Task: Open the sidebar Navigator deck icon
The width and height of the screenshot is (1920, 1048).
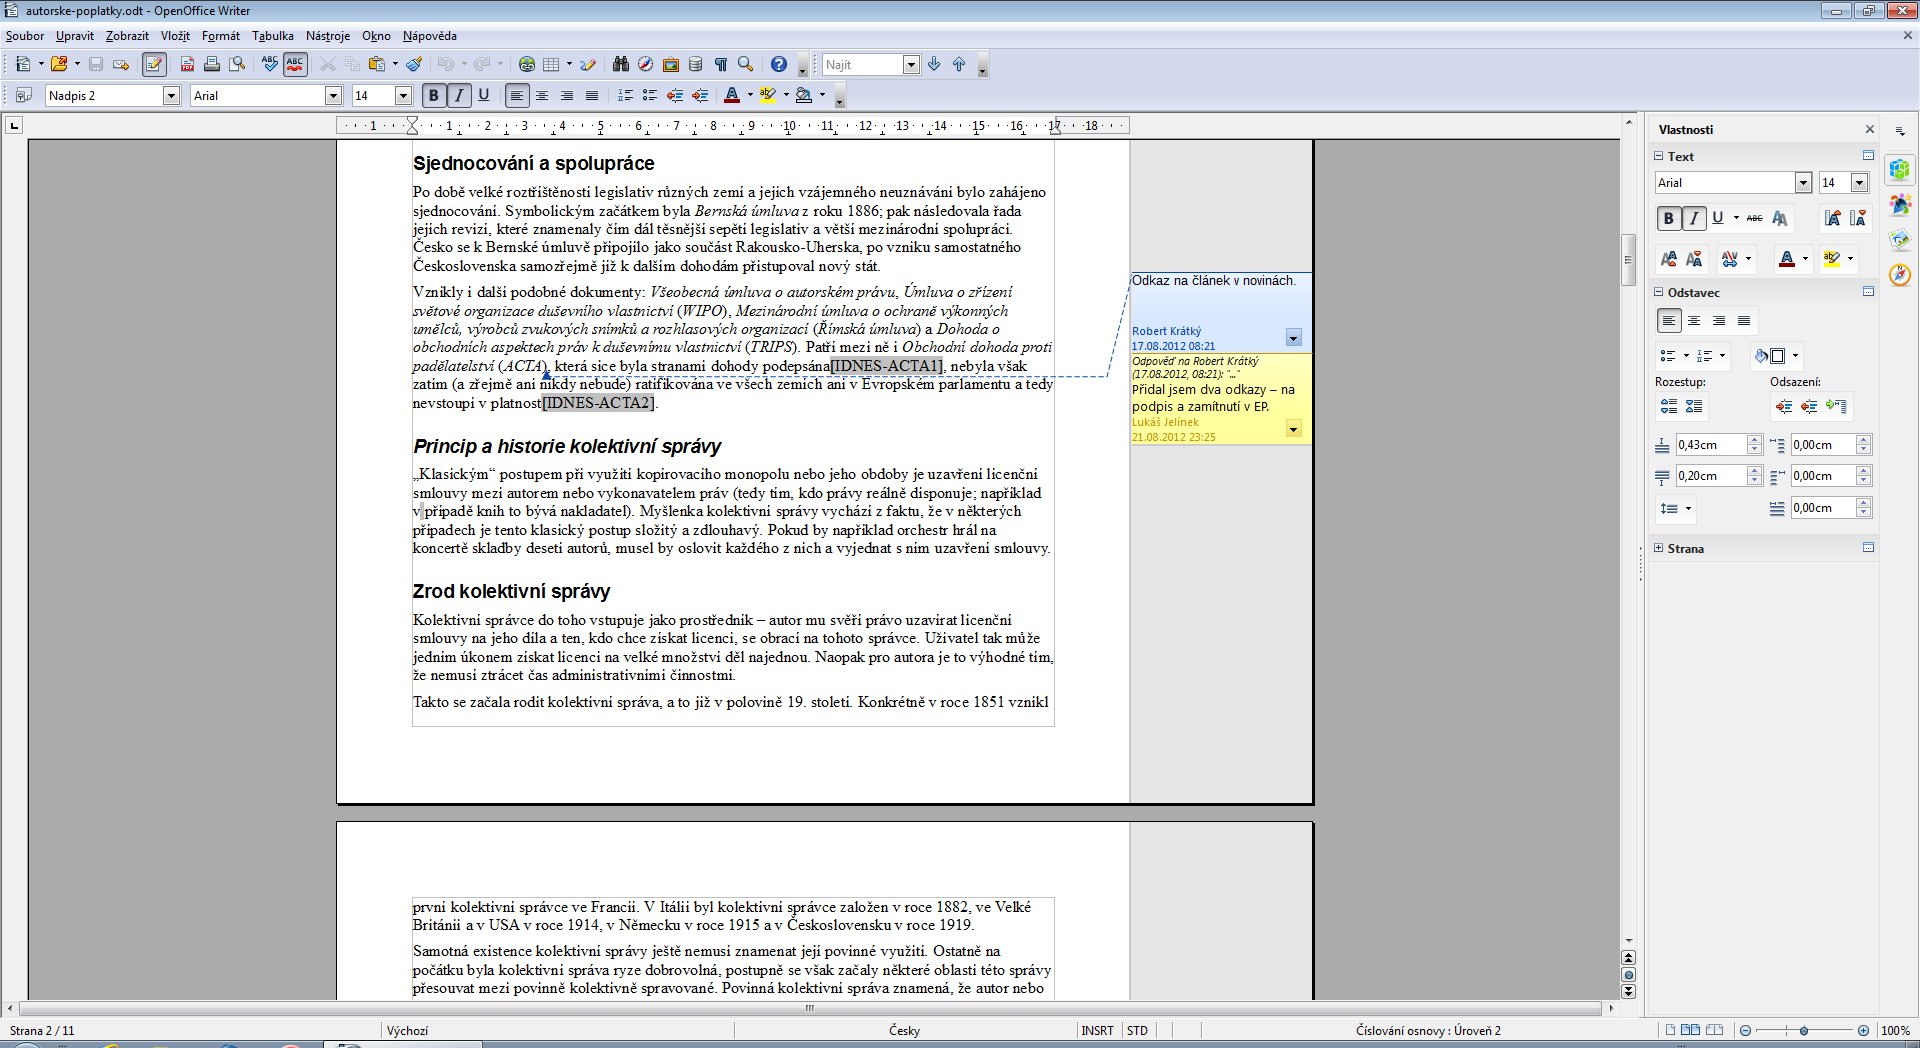Action: (1900, 274)
